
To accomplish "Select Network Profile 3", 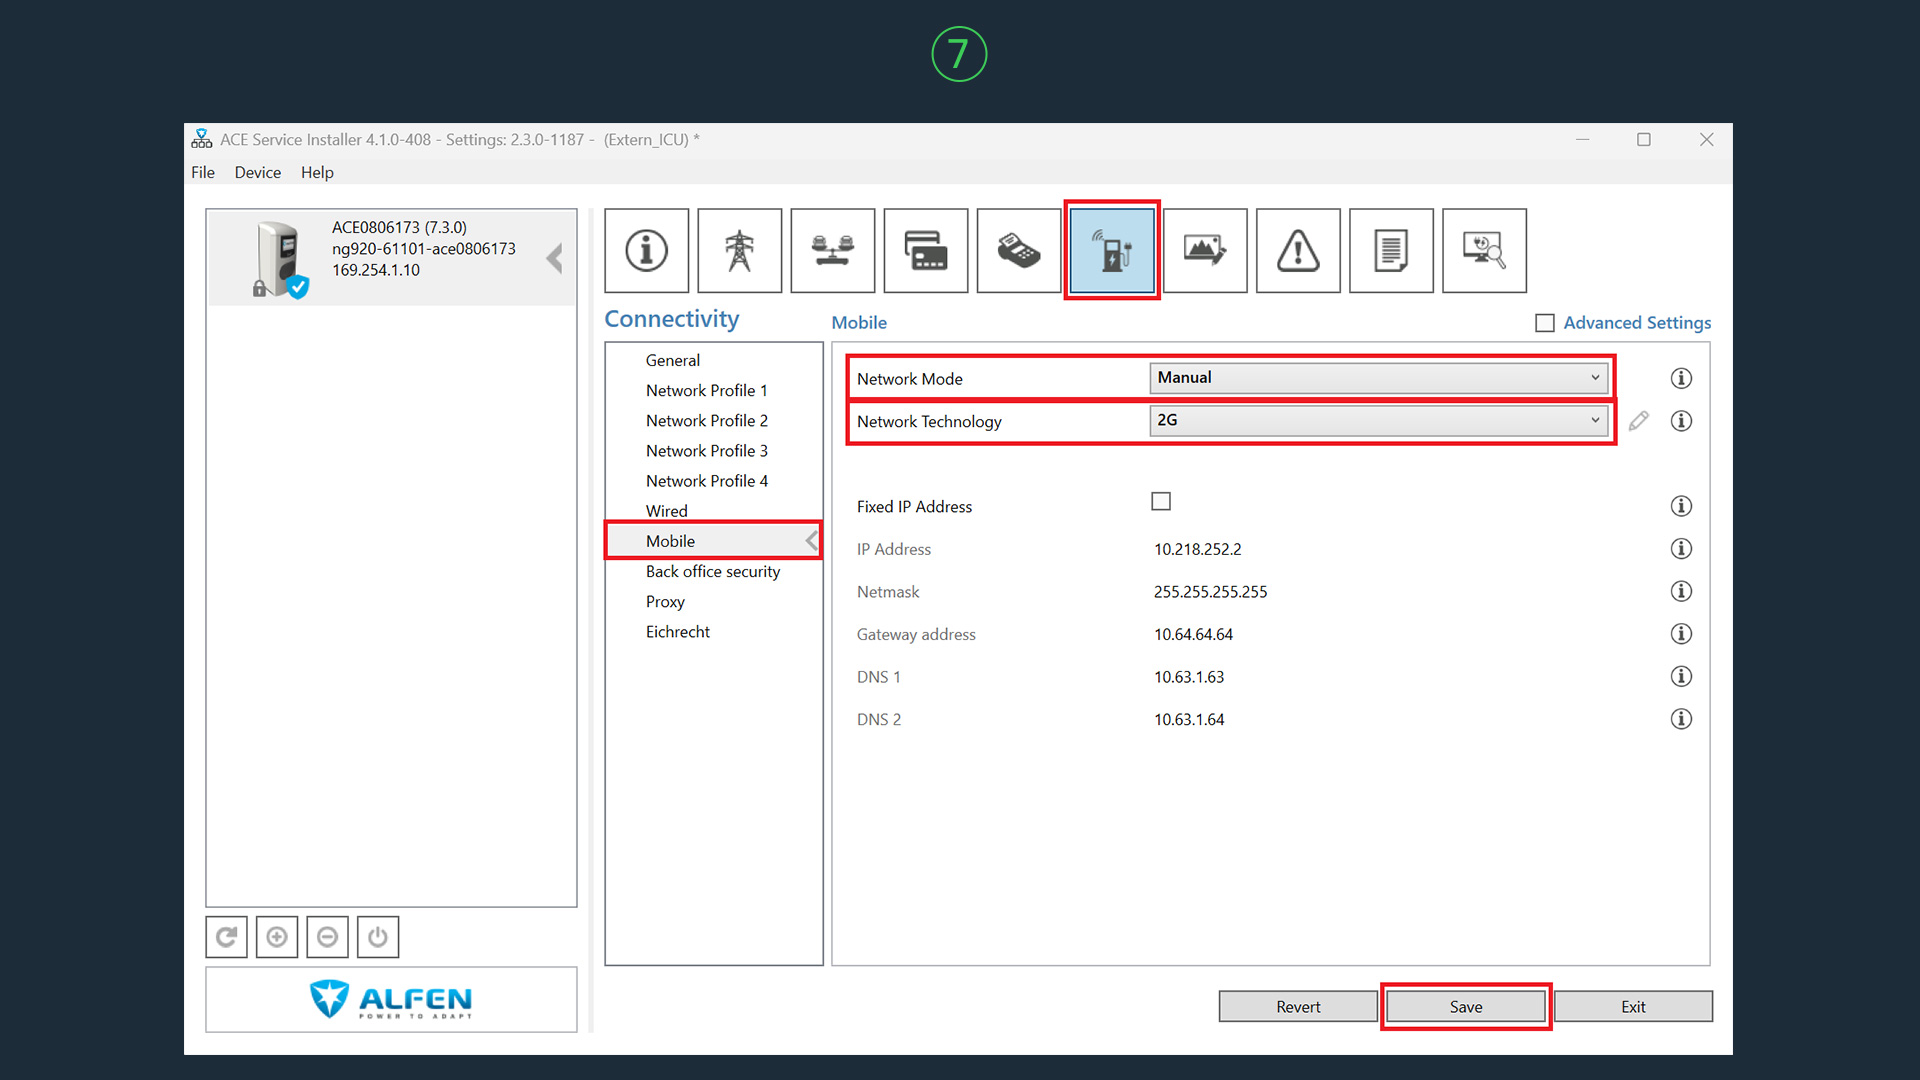I will tap(707, 451).
